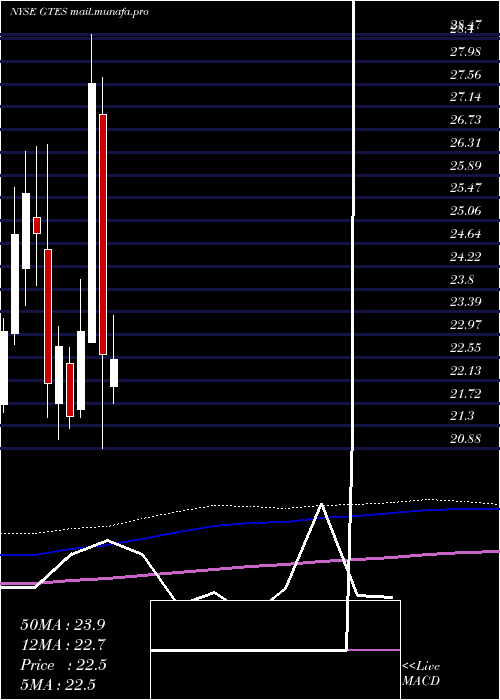Click the <<Live MACD label
The height and width of the screenshot is (700, 500).
pyautogui.click(x=421, y=673)
